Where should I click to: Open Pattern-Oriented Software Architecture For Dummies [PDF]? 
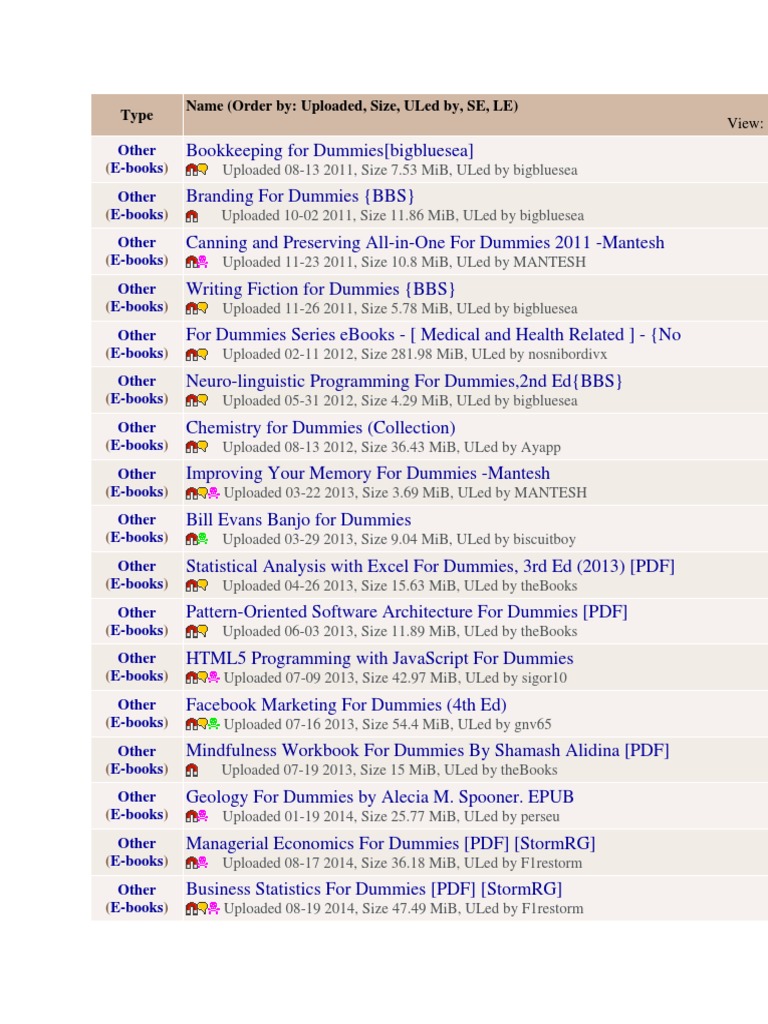point(407,612)
